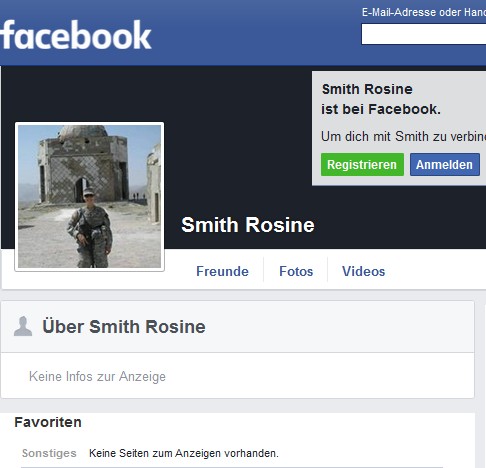Click 'Keine Seiten zum Anzeigen vorhanden.' text

pyautogui.click(x=184, y=453)
